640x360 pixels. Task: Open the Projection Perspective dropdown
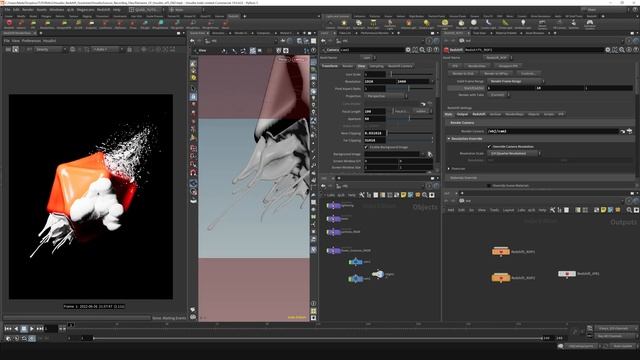pos(385,96)
